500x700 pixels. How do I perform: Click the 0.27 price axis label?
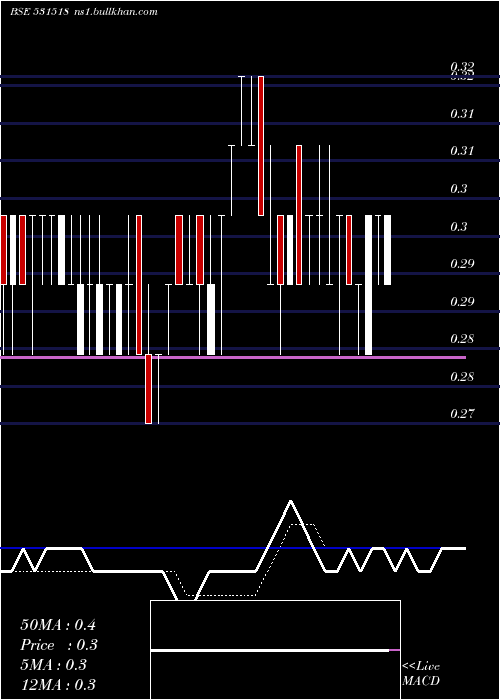[x=462, y=414]
